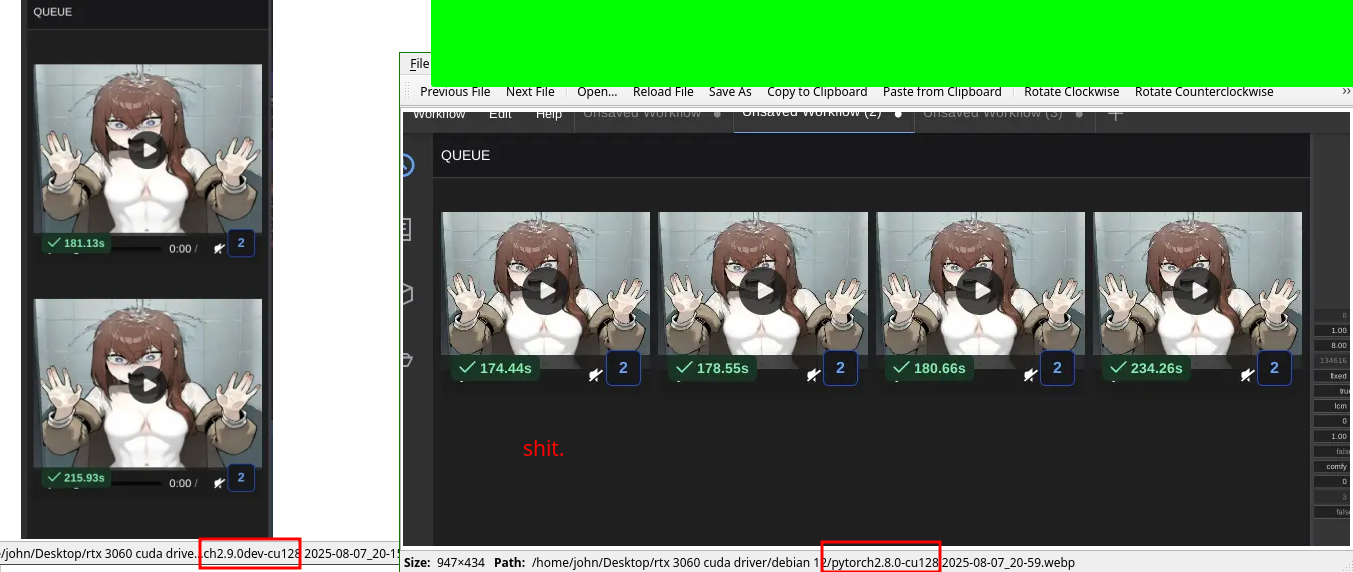Click the 215.93s status badge in left window
The width and height of the screenshot is (1353, 572).
click(x=76, y=478)
